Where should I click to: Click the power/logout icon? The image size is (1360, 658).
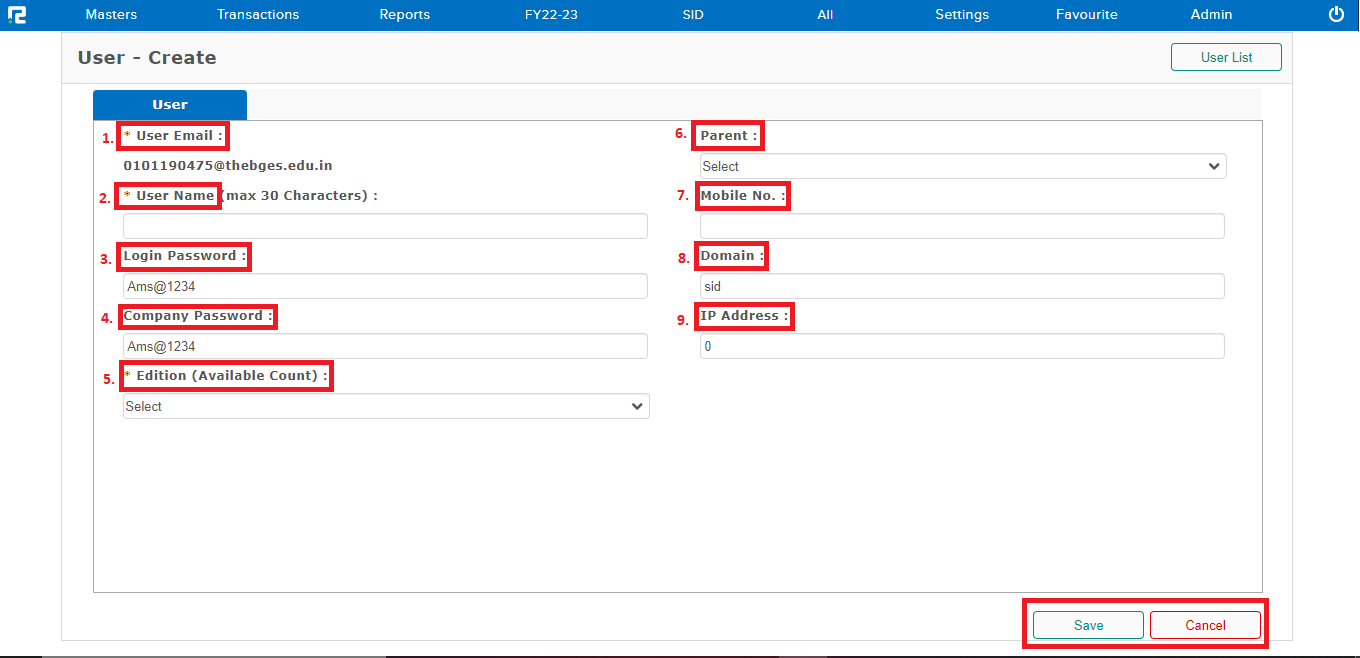(1337, 14)
